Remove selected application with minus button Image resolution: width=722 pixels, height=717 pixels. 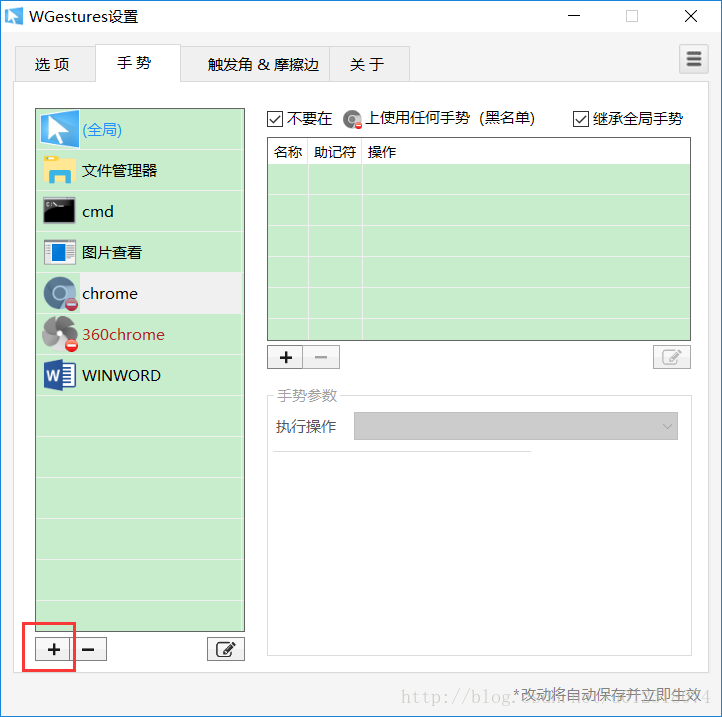88,649
